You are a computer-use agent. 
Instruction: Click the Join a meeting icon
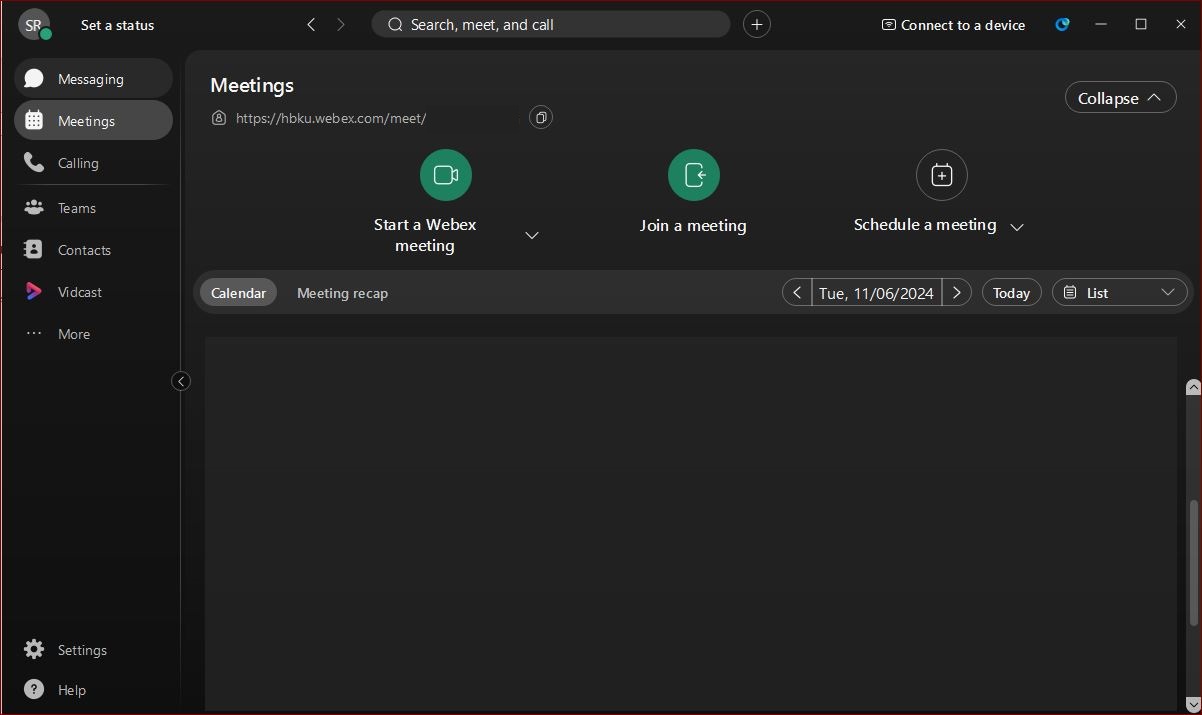tap(694, 175)
